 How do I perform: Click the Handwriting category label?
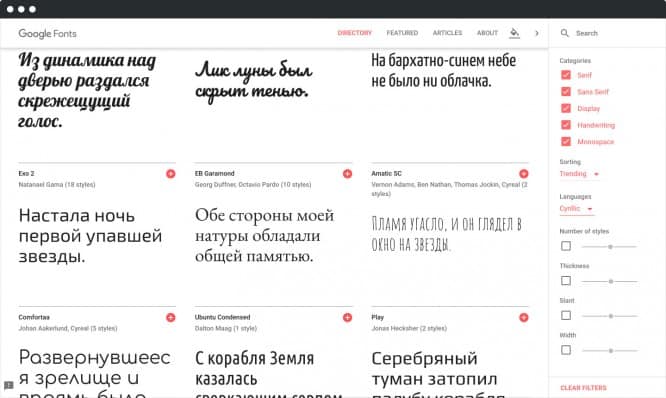click(596, 125)
